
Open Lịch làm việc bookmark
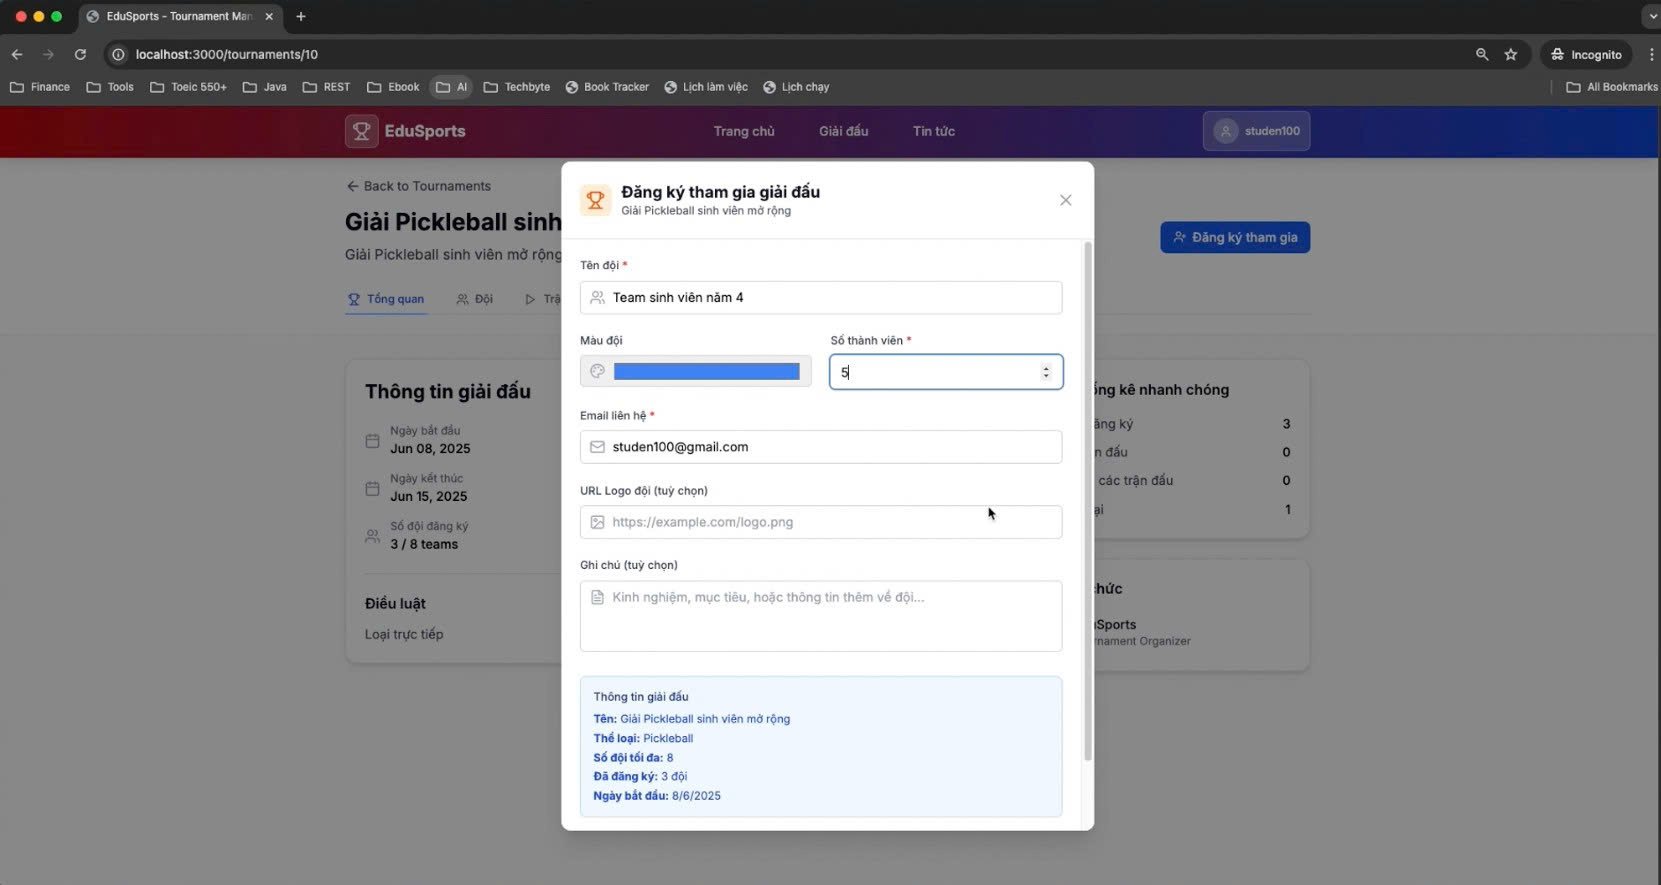pyautogui.click(x=706, y=87)
